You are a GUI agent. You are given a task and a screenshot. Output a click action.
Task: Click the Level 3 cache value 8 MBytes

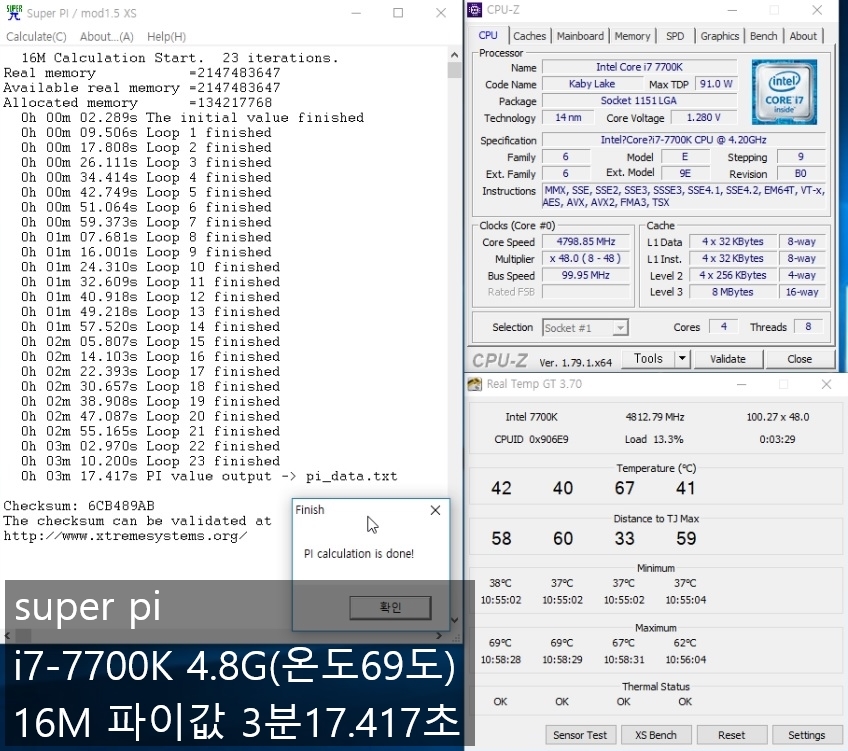click(733, 292)
